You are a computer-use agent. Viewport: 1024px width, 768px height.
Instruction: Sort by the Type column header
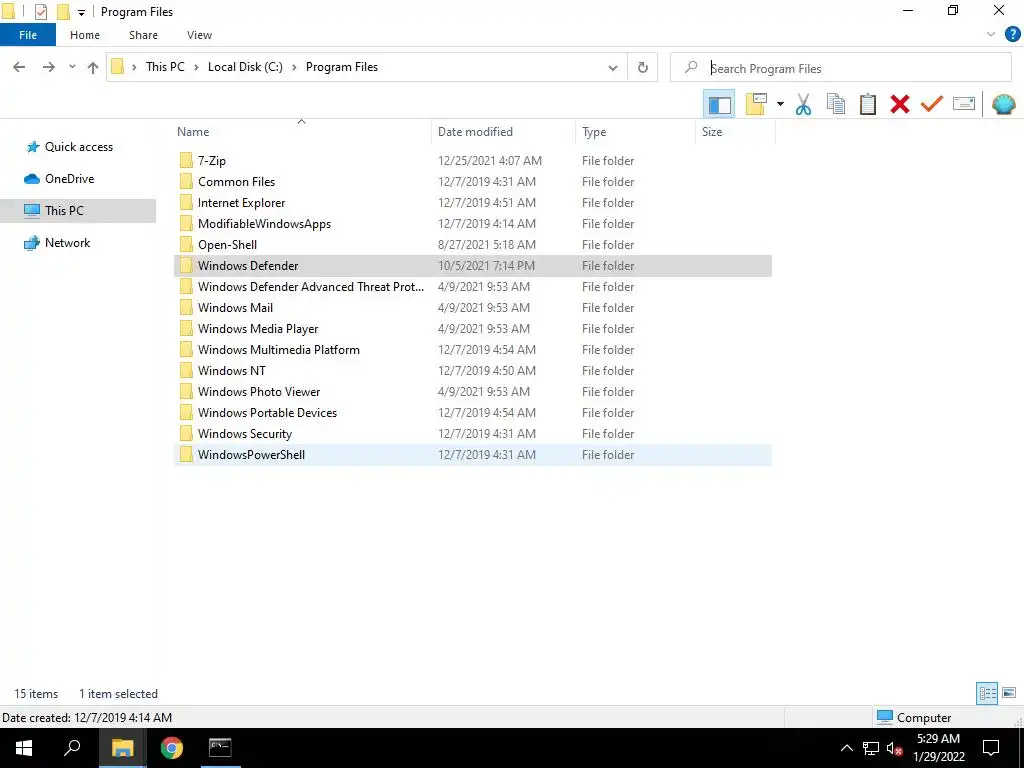pyautogui.click(x=635, y=132)
